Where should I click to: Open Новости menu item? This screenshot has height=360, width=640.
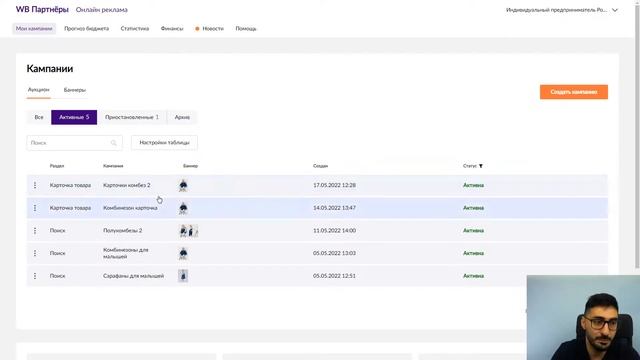click(x=213, y=29)
